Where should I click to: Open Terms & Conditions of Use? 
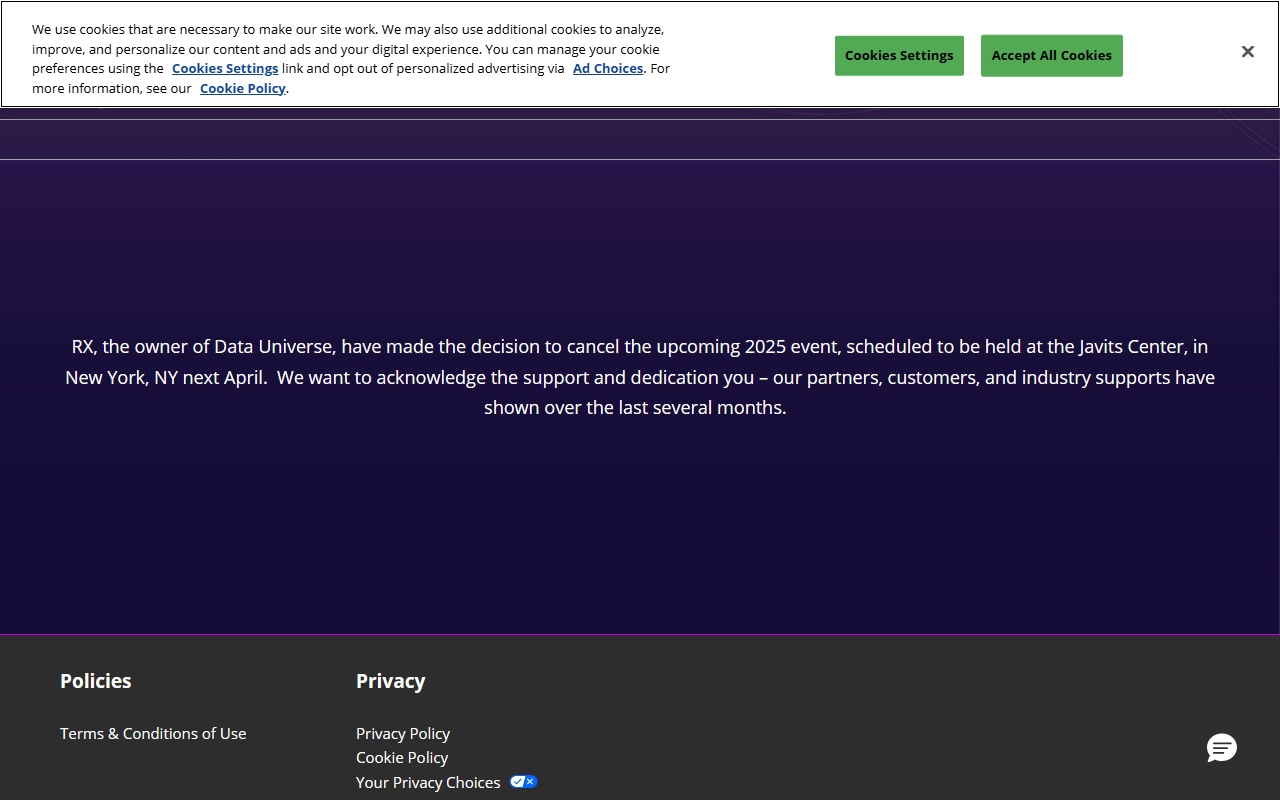pyautogui.click(x=153, y=734)
